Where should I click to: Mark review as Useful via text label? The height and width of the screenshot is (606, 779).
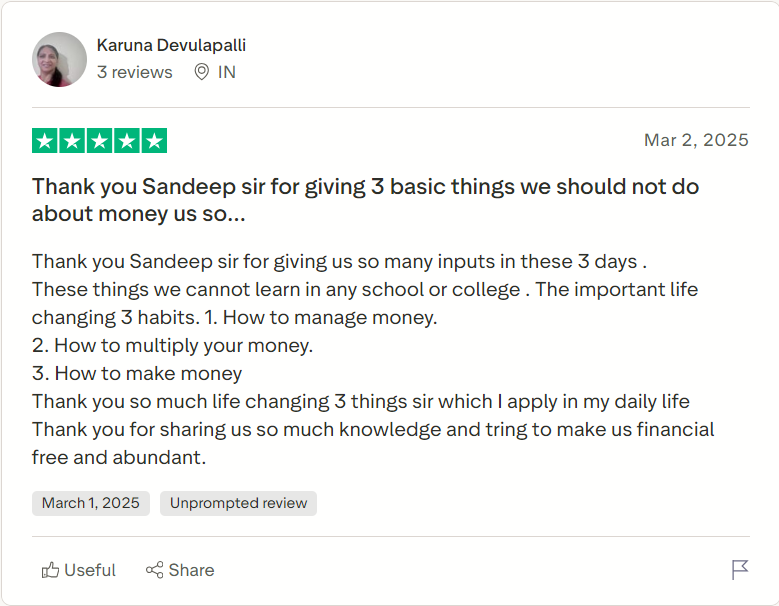90,570
